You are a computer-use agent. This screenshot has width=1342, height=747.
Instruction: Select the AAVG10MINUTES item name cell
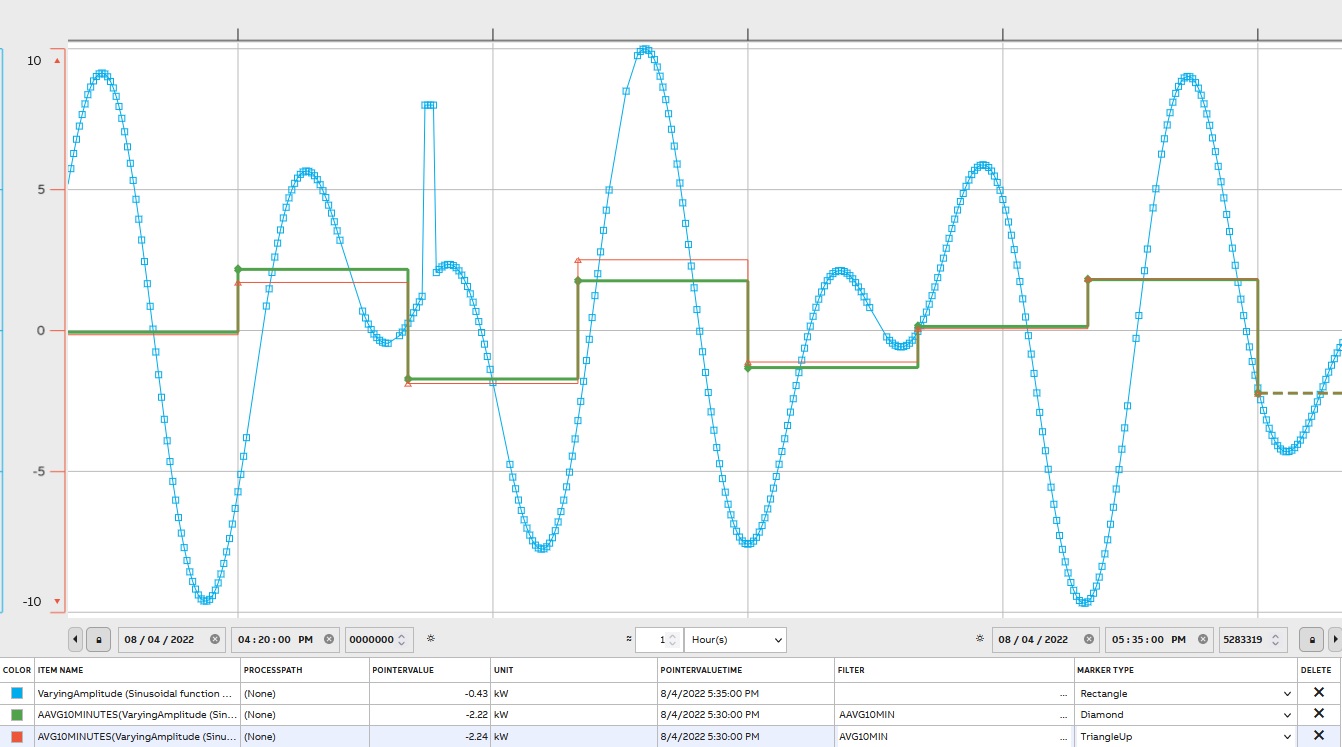point(137,715)
